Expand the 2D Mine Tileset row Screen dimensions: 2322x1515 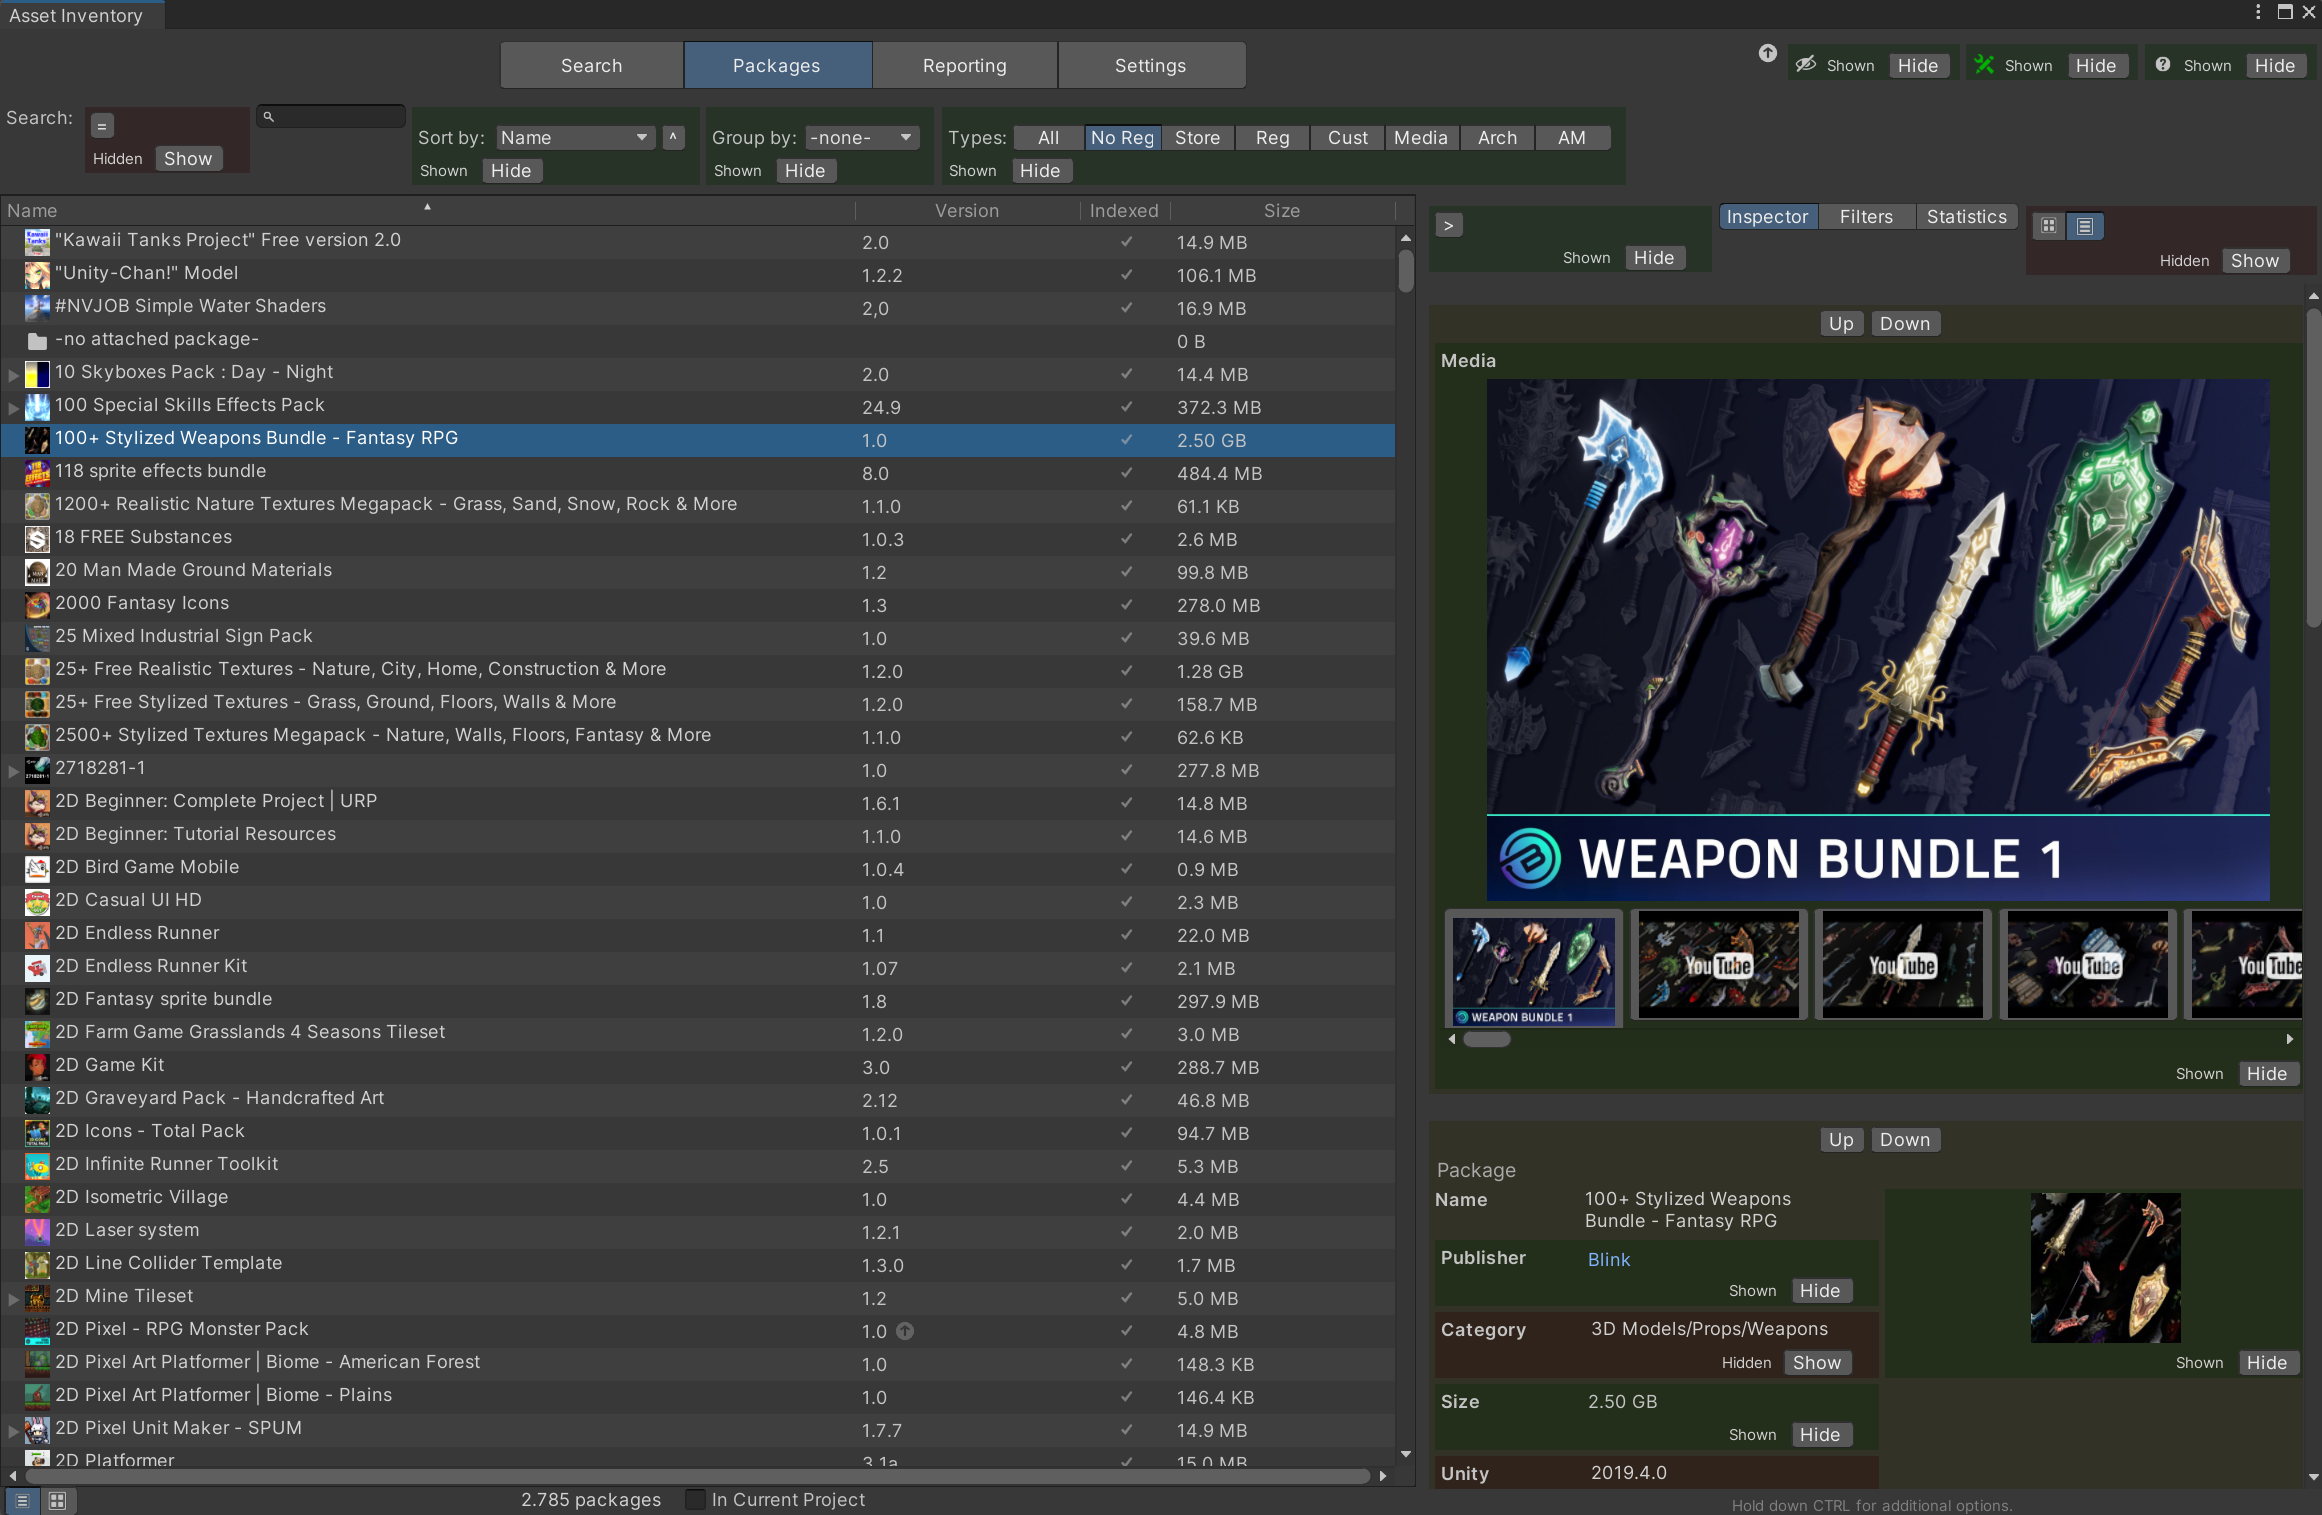[13, 1299]
